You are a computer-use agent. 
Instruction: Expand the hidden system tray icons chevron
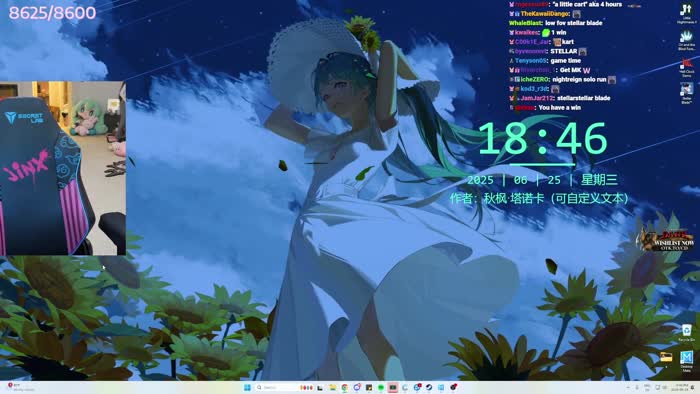[629, 387]
